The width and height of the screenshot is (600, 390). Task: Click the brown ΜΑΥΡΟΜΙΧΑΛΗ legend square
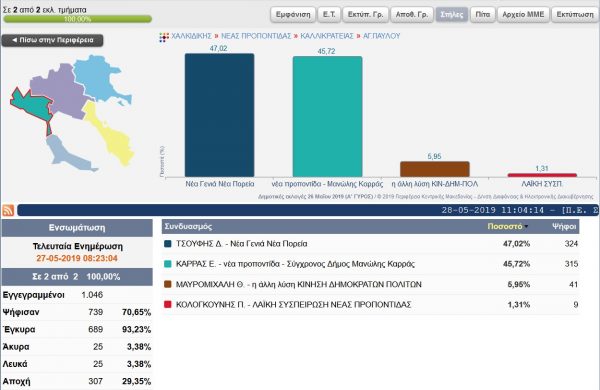coord(167,284)
